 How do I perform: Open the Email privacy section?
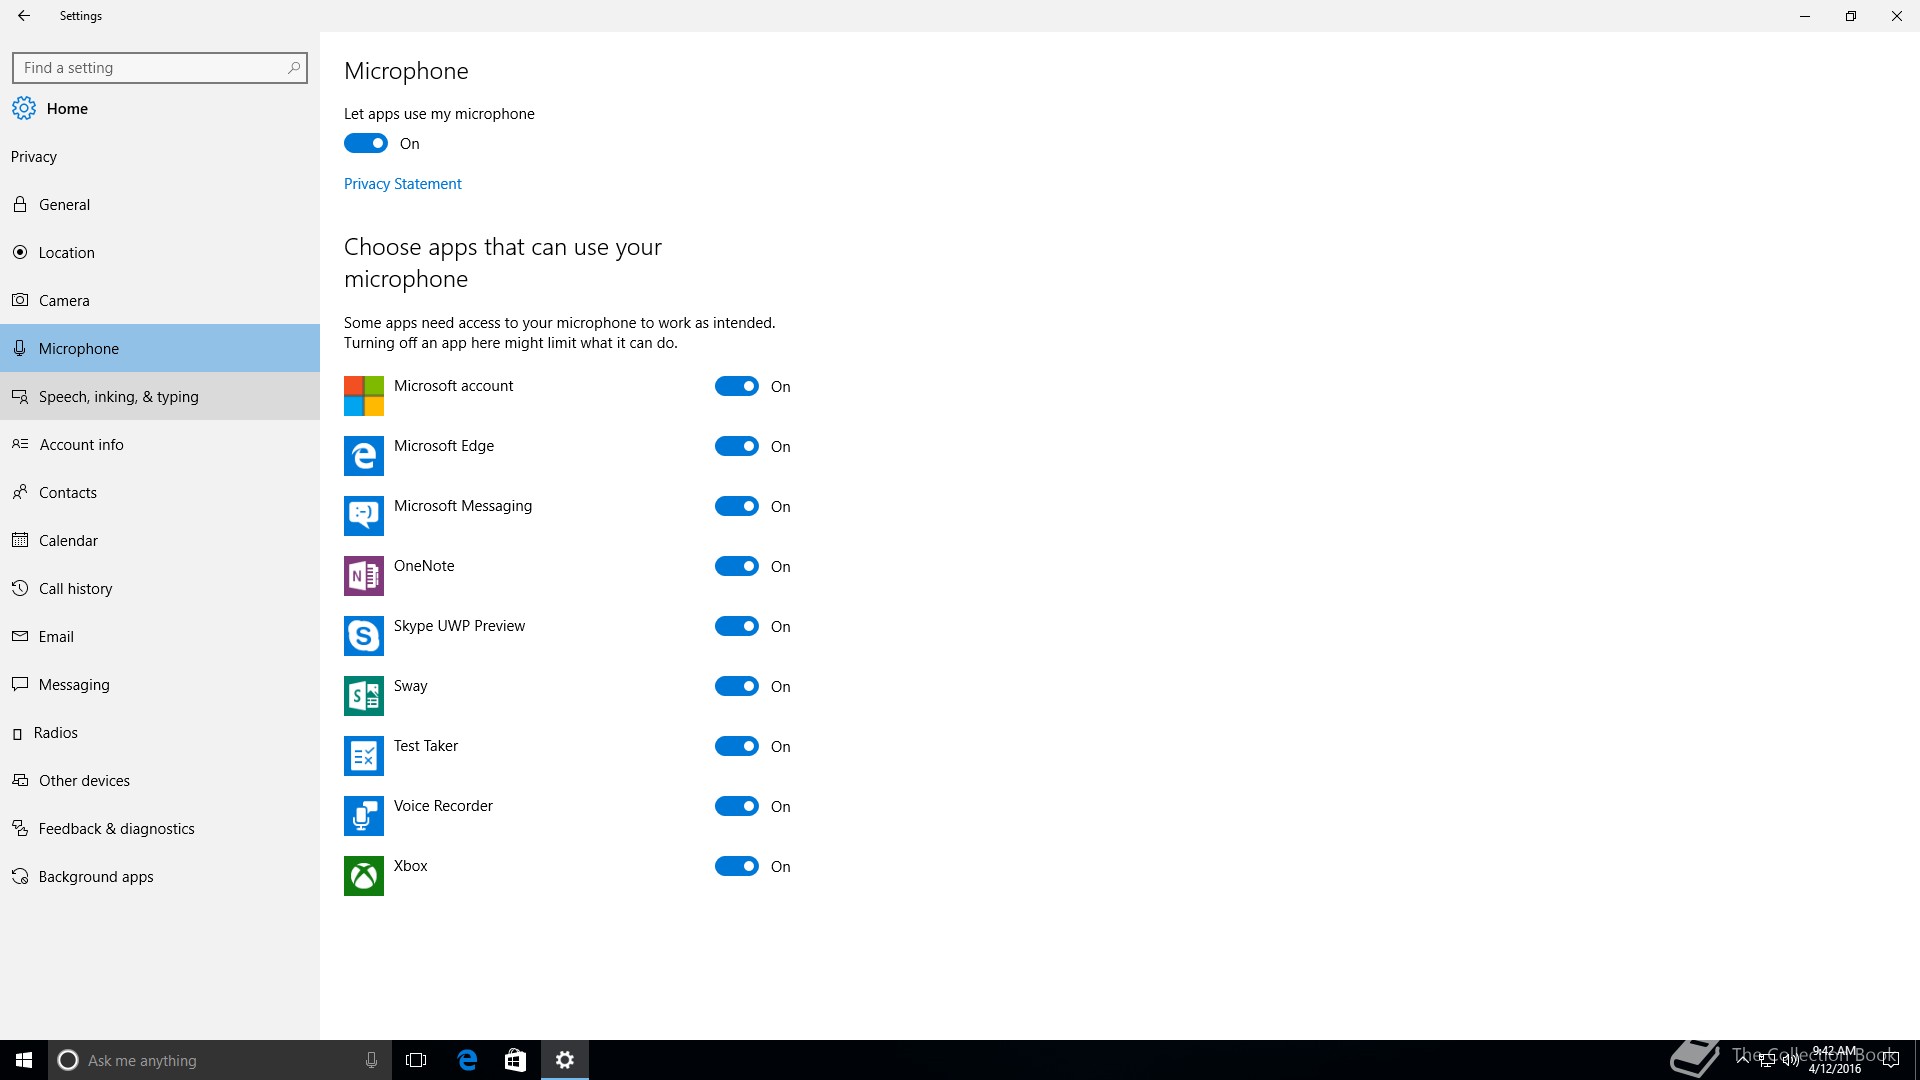[160, 636]
